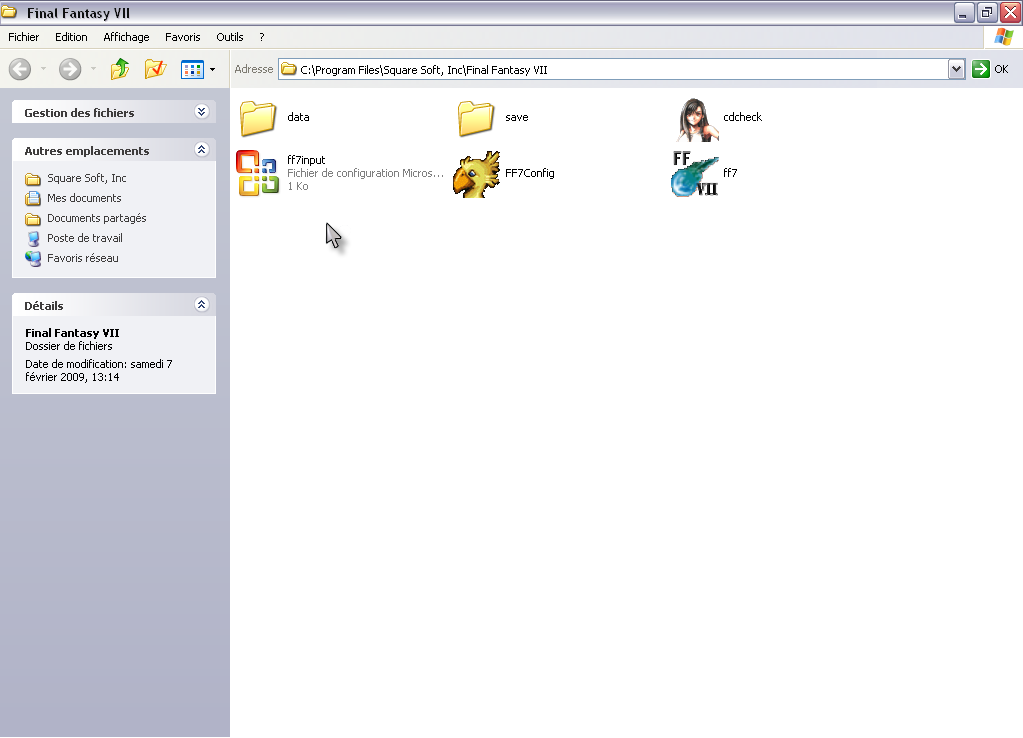
Task: Open the Forward history dropdown arrow
Action: [x=93, y=69]
